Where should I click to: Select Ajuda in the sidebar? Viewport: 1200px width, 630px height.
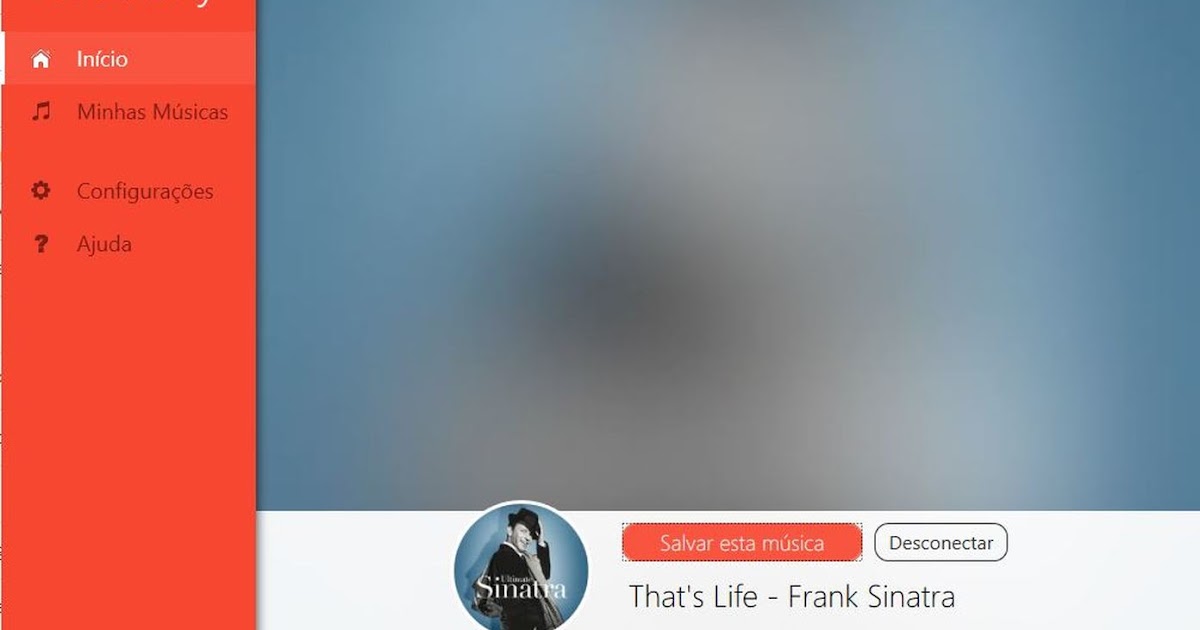tap(130, 244)
